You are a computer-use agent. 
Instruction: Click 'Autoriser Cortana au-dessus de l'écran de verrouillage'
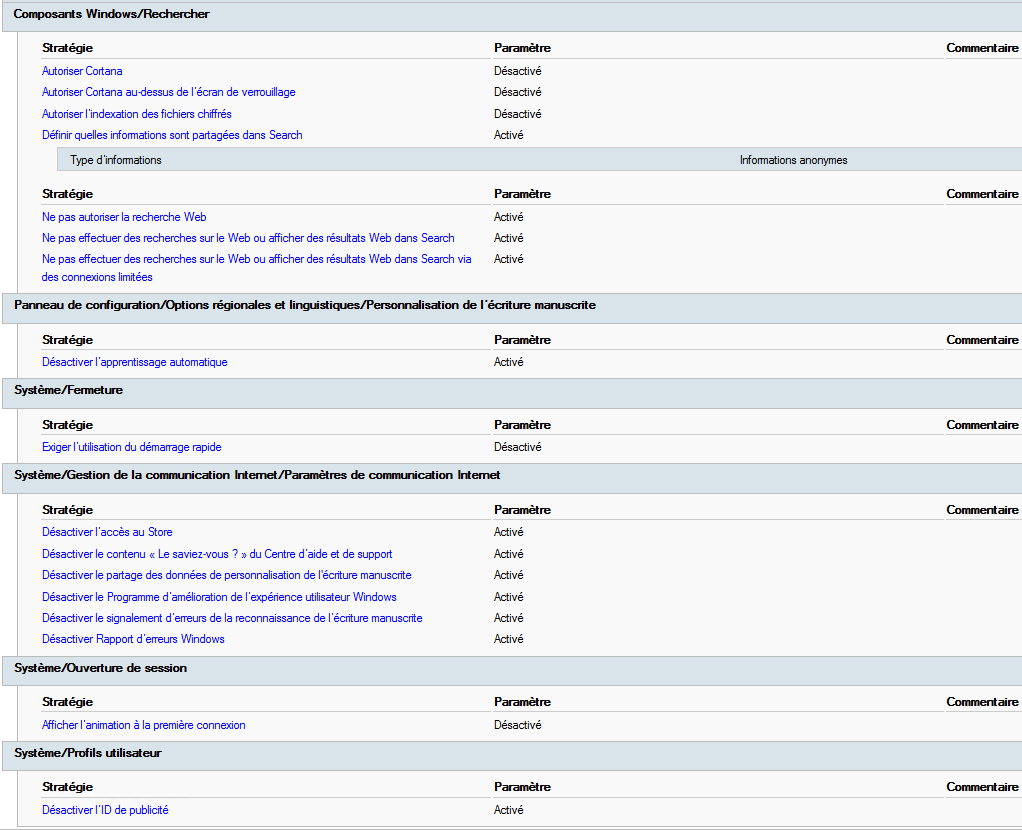tap(168, 92)
